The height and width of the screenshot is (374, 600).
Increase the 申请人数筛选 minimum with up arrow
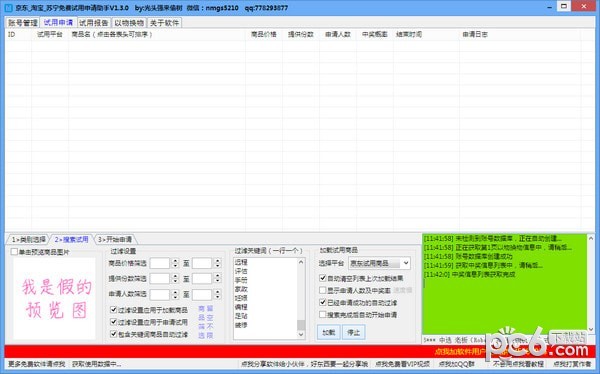[175, 292]
